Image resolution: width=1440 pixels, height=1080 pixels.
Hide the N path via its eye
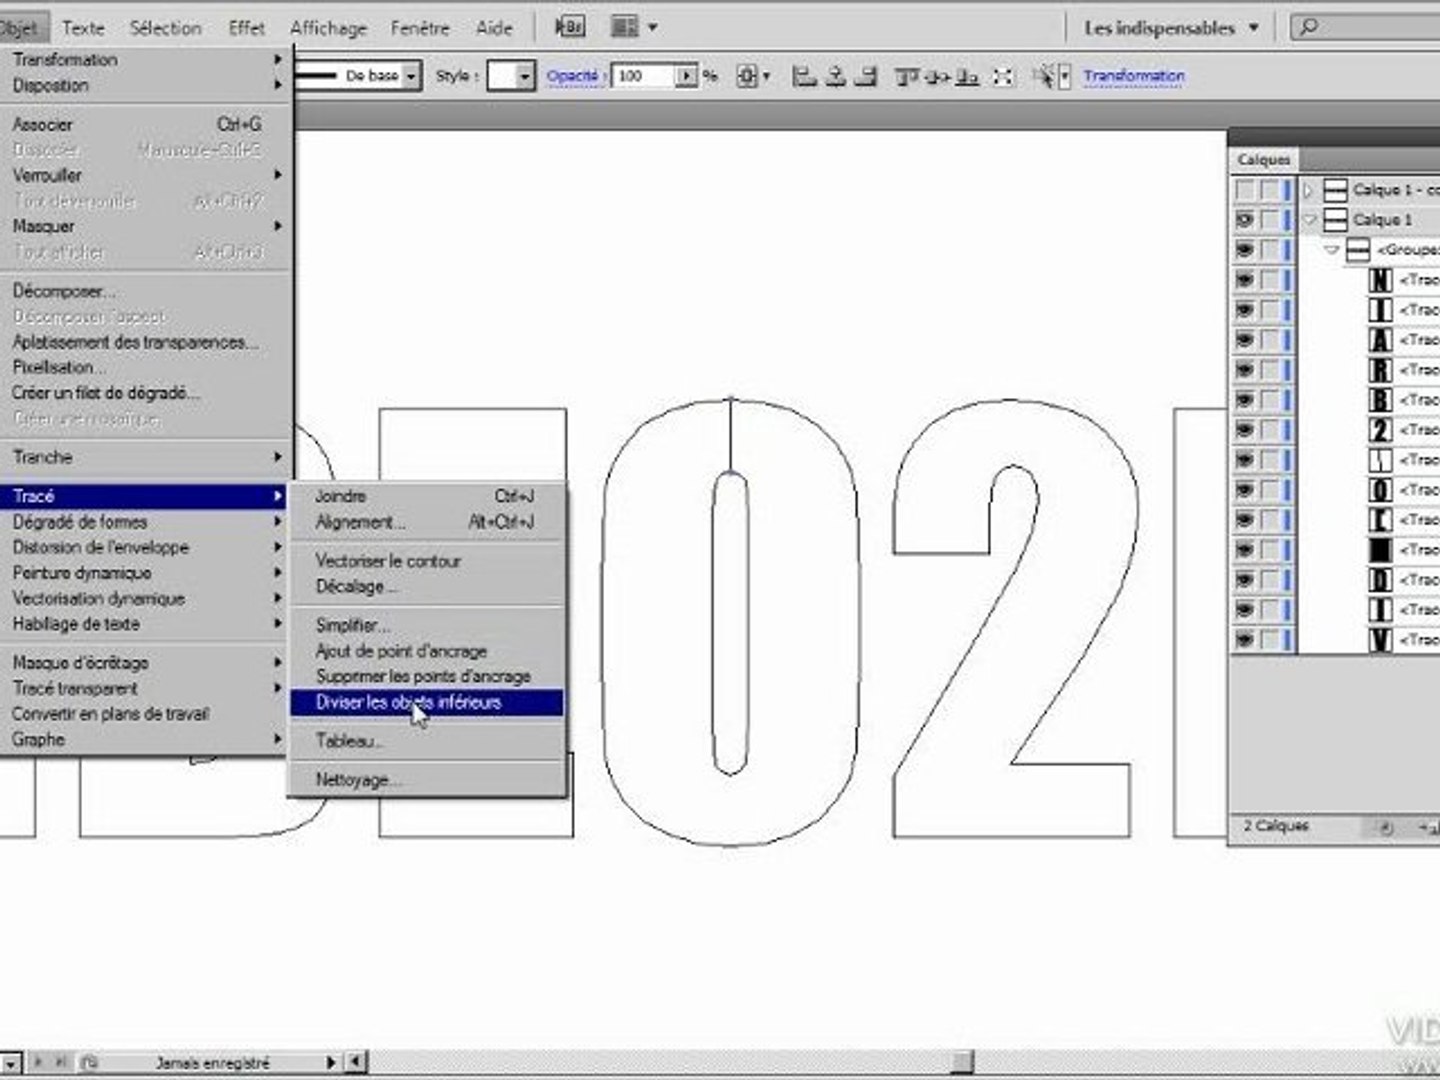(x=1244, y=280)
